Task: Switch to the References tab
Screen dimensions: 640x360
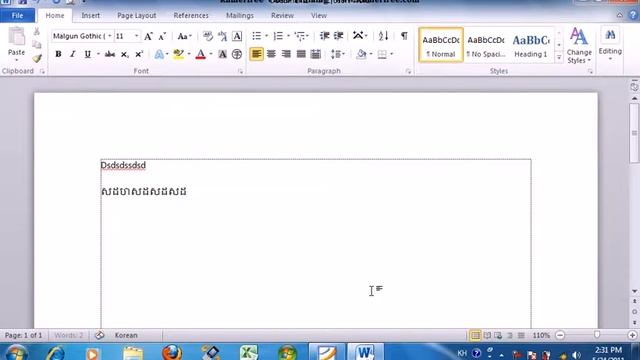Action: point(191,16)
